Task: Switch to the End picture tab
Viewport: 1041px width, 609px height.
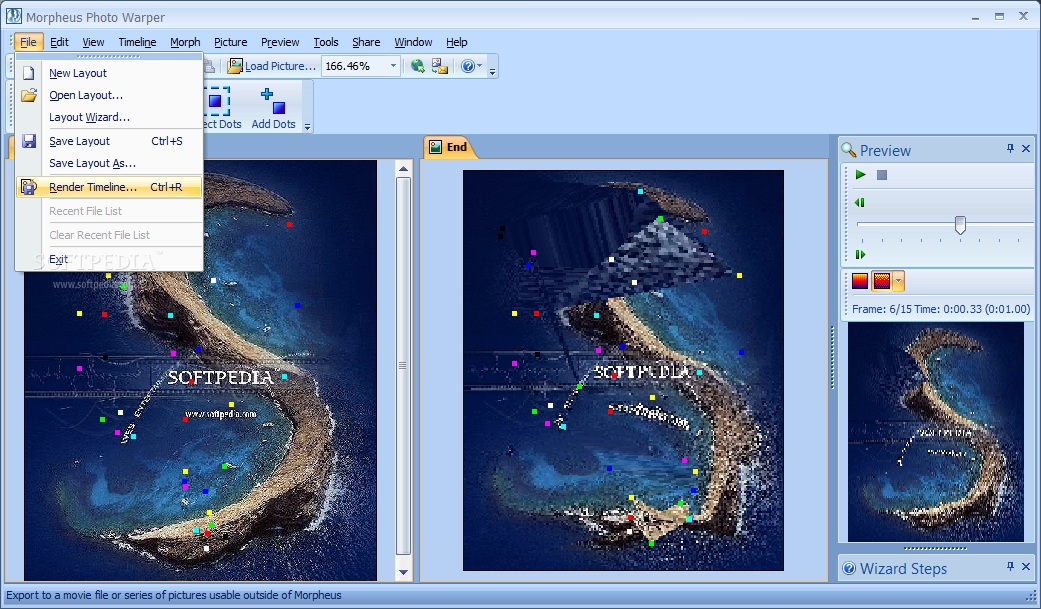Action: pos(449,147)
